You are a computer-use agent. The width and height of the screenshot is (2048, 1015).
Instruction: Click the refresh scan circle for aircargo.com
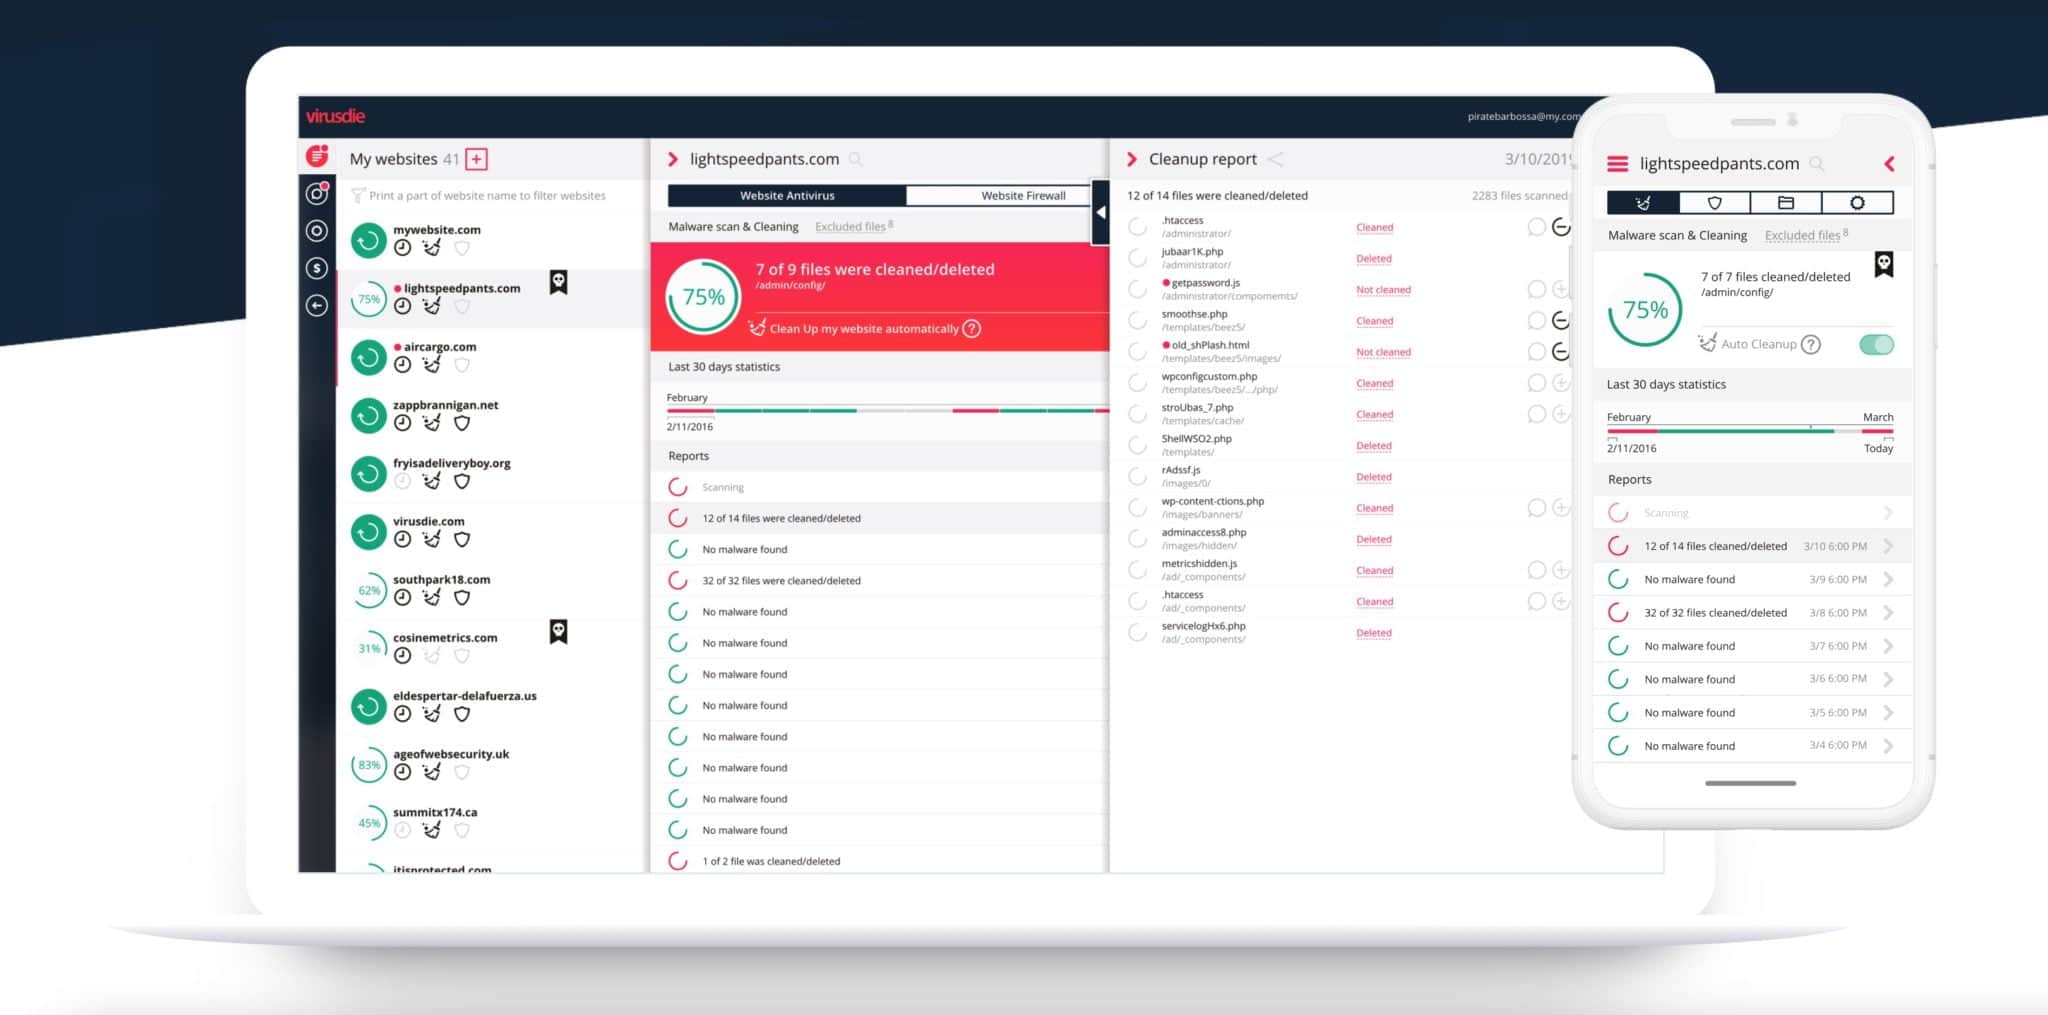pos(369,357)
